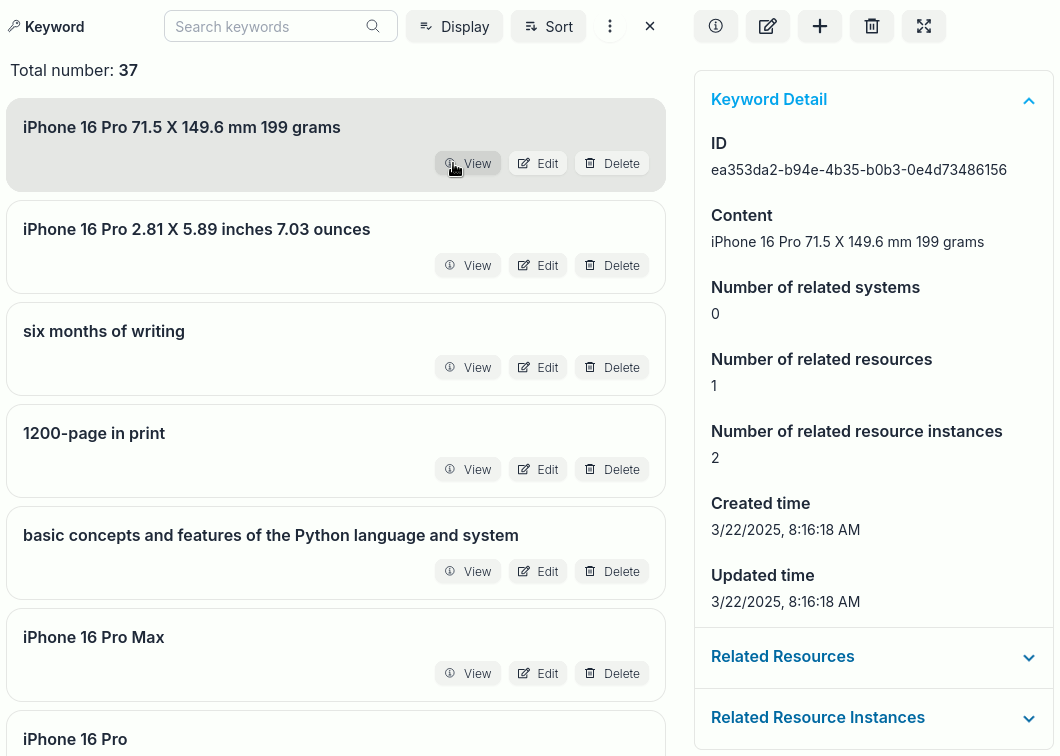Delete the six months of writing keyword
Screen dimensions: 1060x756
612,368
